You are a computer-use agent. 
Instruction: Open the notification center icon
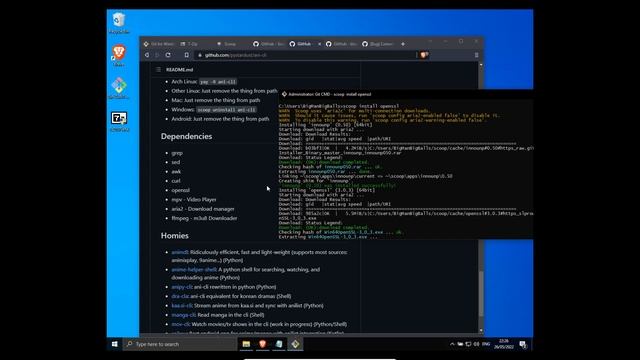click(x=523, y=344)
